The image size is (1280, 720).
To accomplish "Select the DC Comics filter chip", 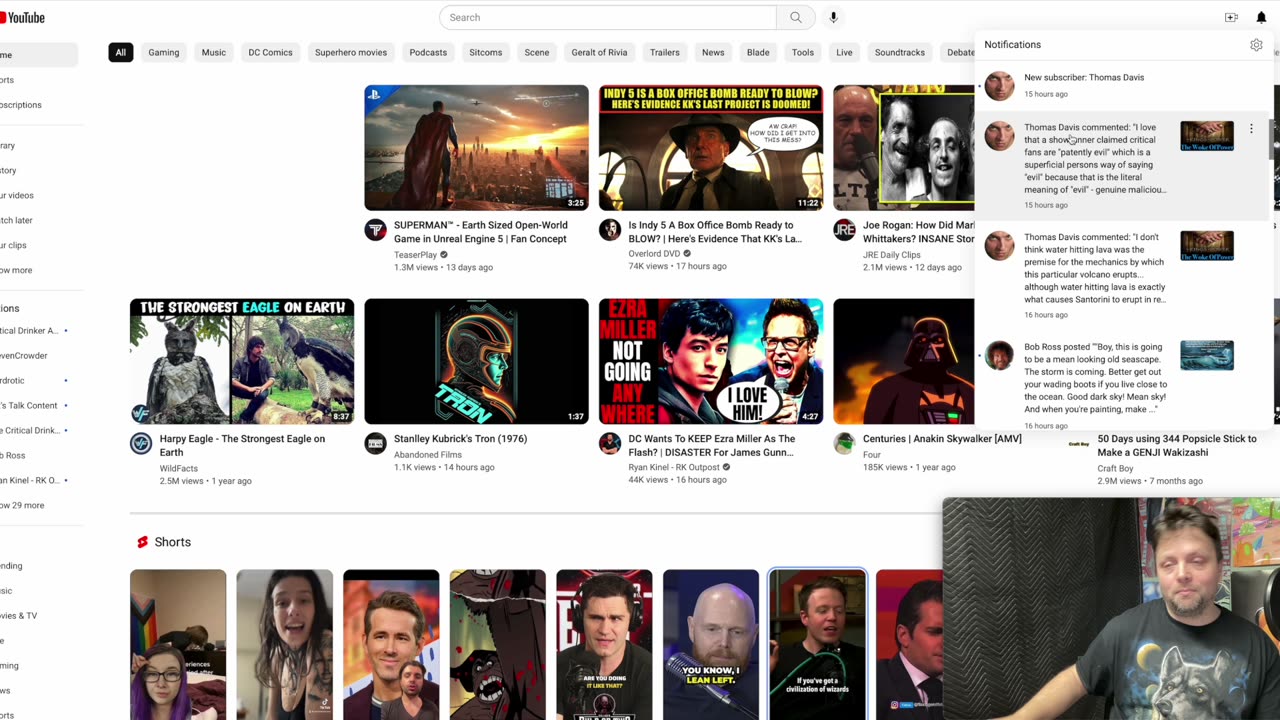I will tap(270, 52).
